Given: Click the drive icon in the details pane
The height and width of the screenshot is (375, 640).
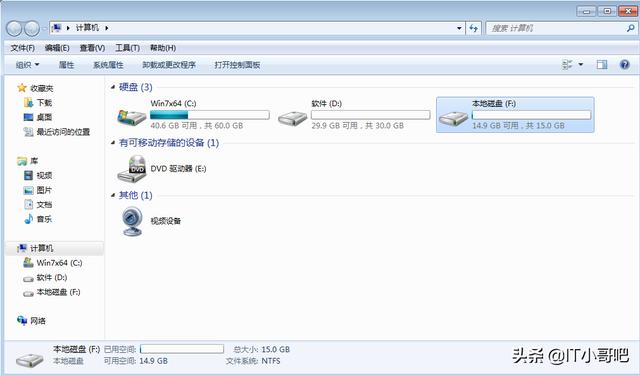Looking at the screenshot, I should tap(29, 359).
